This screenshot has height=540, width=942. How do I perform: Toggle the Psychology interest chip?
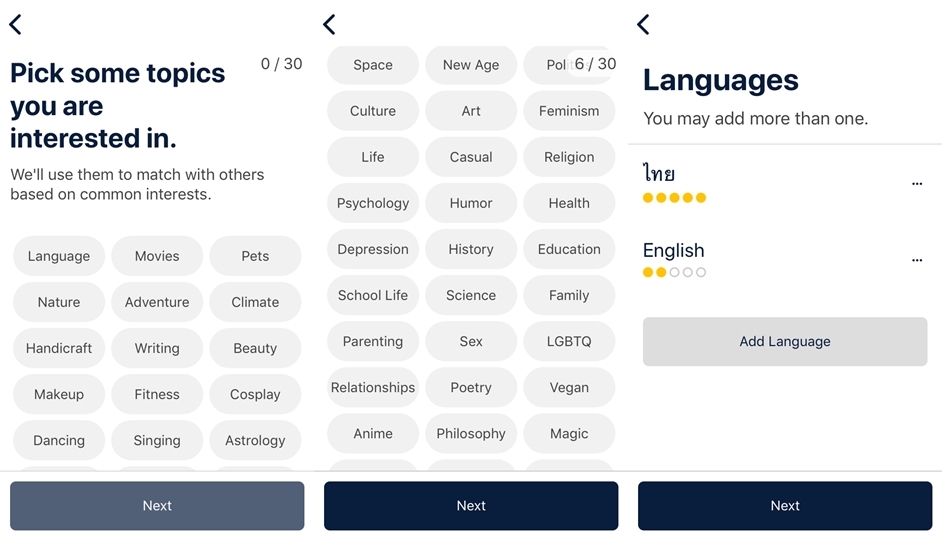[373, 203]
